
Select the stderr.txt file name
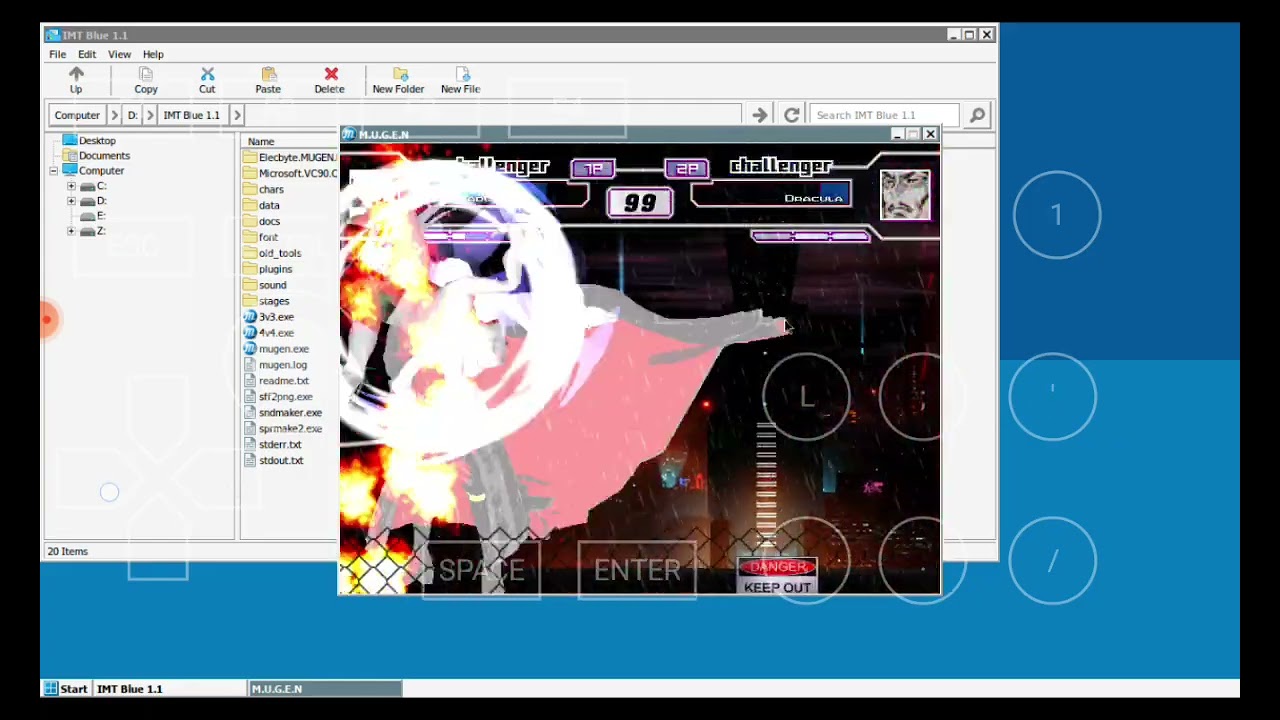pos(280,445)
